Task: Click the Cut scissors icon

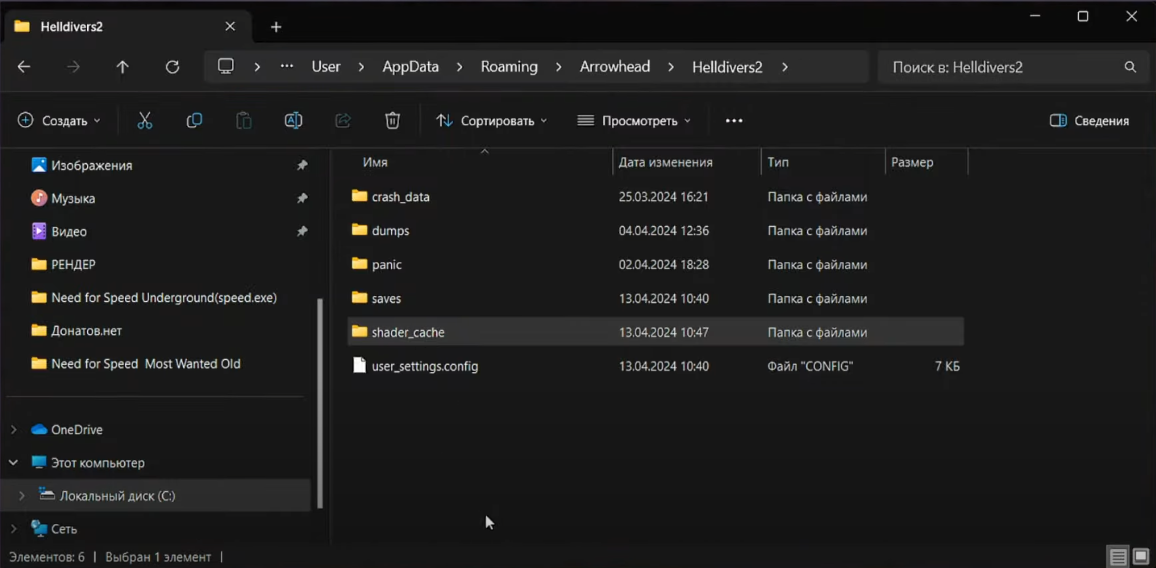Action: [144, 120]
